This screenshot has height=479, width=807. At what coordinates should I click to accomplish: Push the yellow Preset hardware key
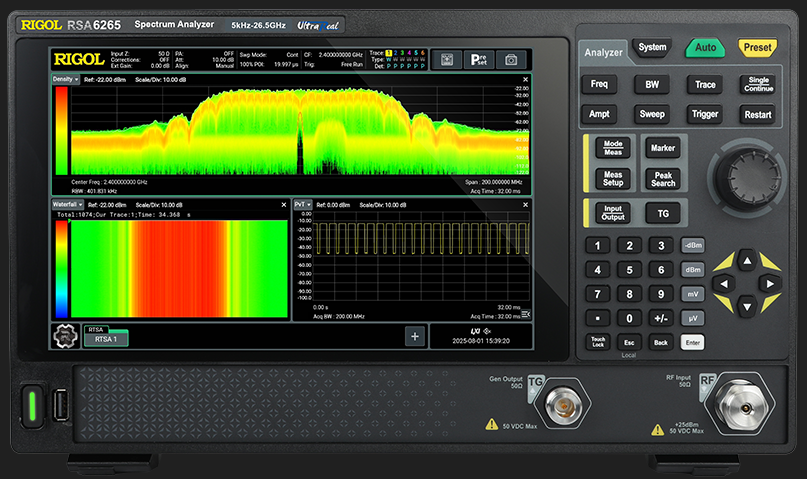757,47
